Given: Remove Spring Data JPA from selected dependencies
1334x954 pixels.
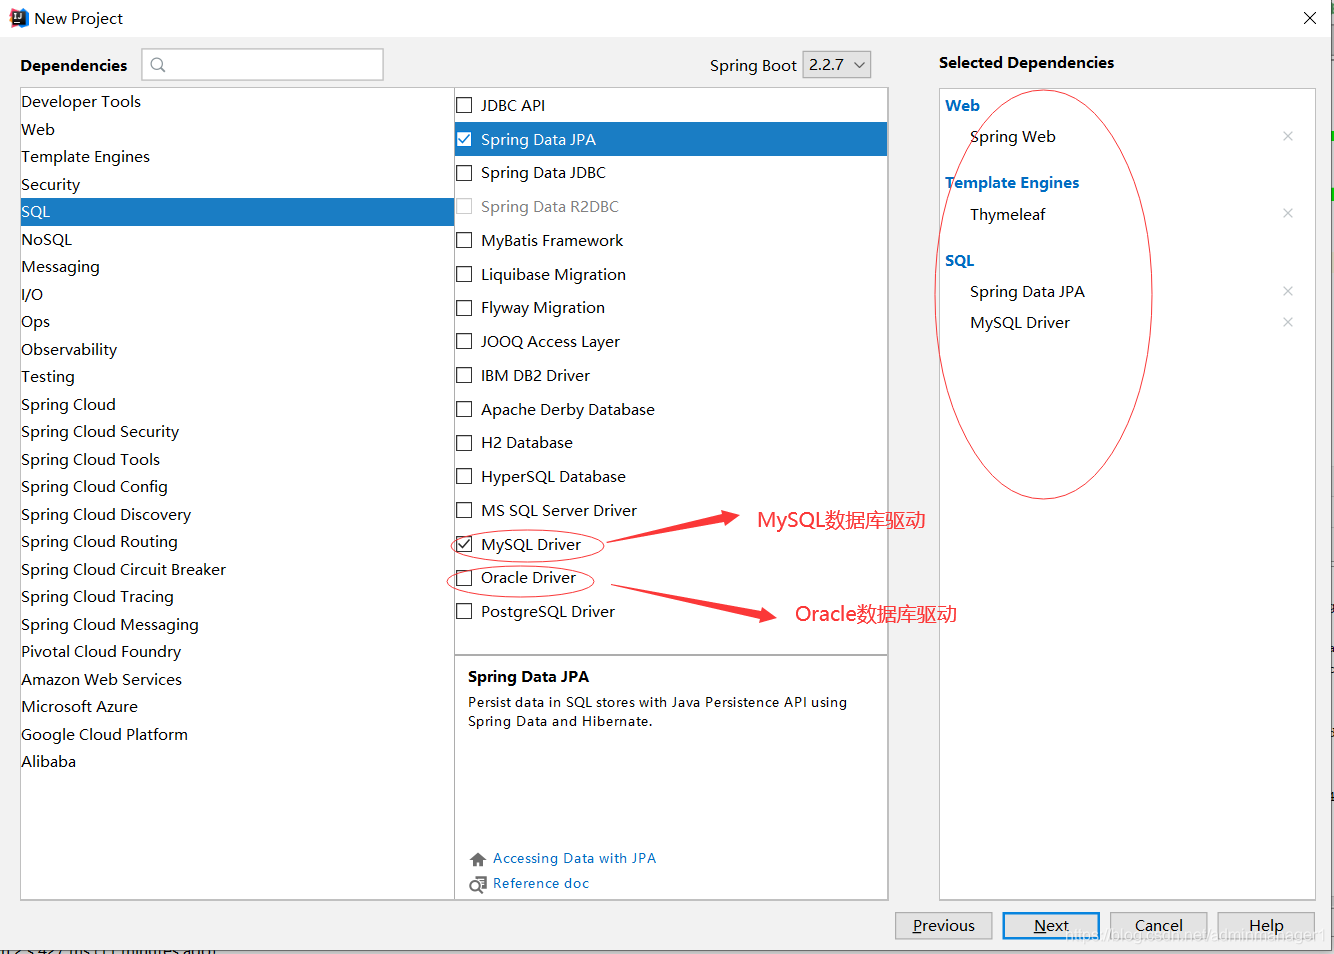Looking at the screenshot, I should [x=1288, y=291].
